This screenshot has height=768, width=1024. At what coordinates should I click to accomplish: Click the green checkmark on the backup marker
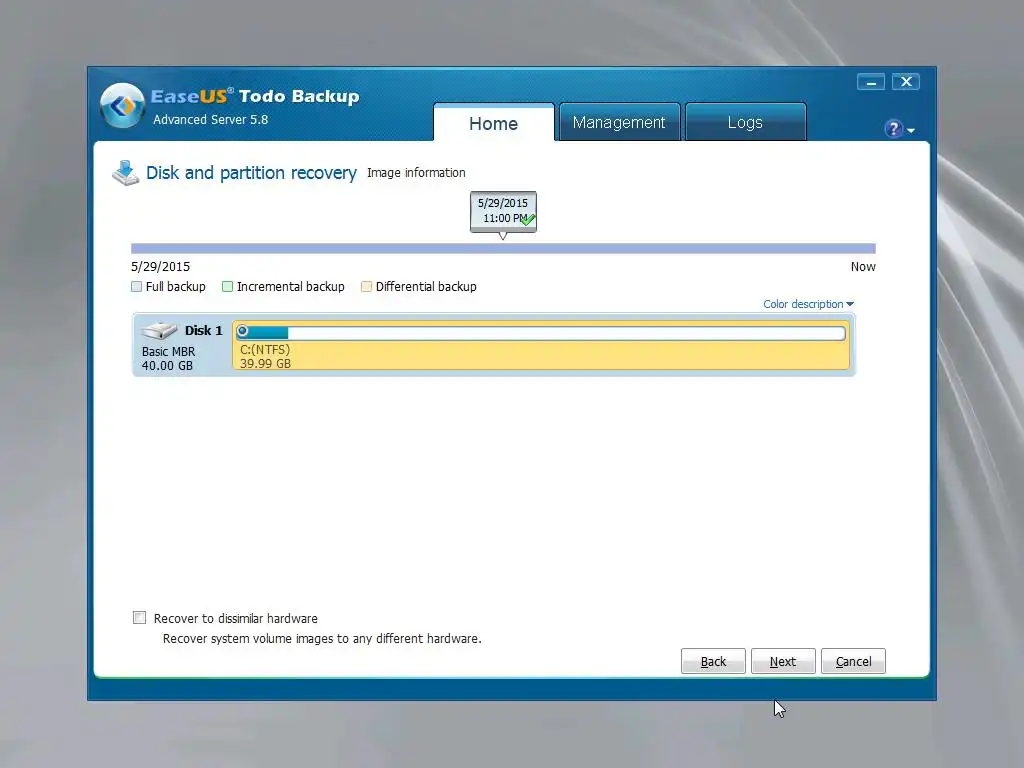[528, 220]
